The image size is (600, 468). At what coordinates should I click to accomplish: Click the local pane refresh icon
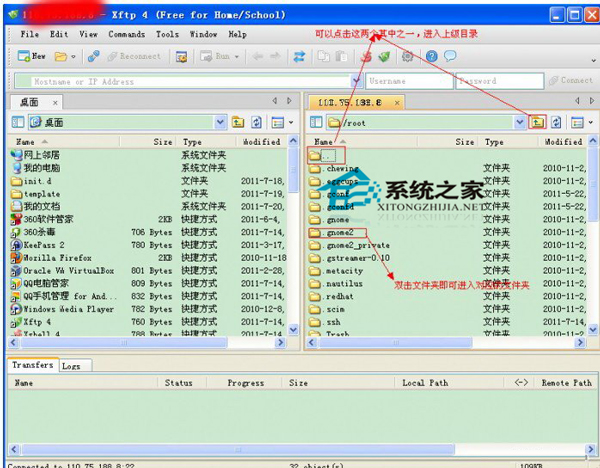coord(256,122)
